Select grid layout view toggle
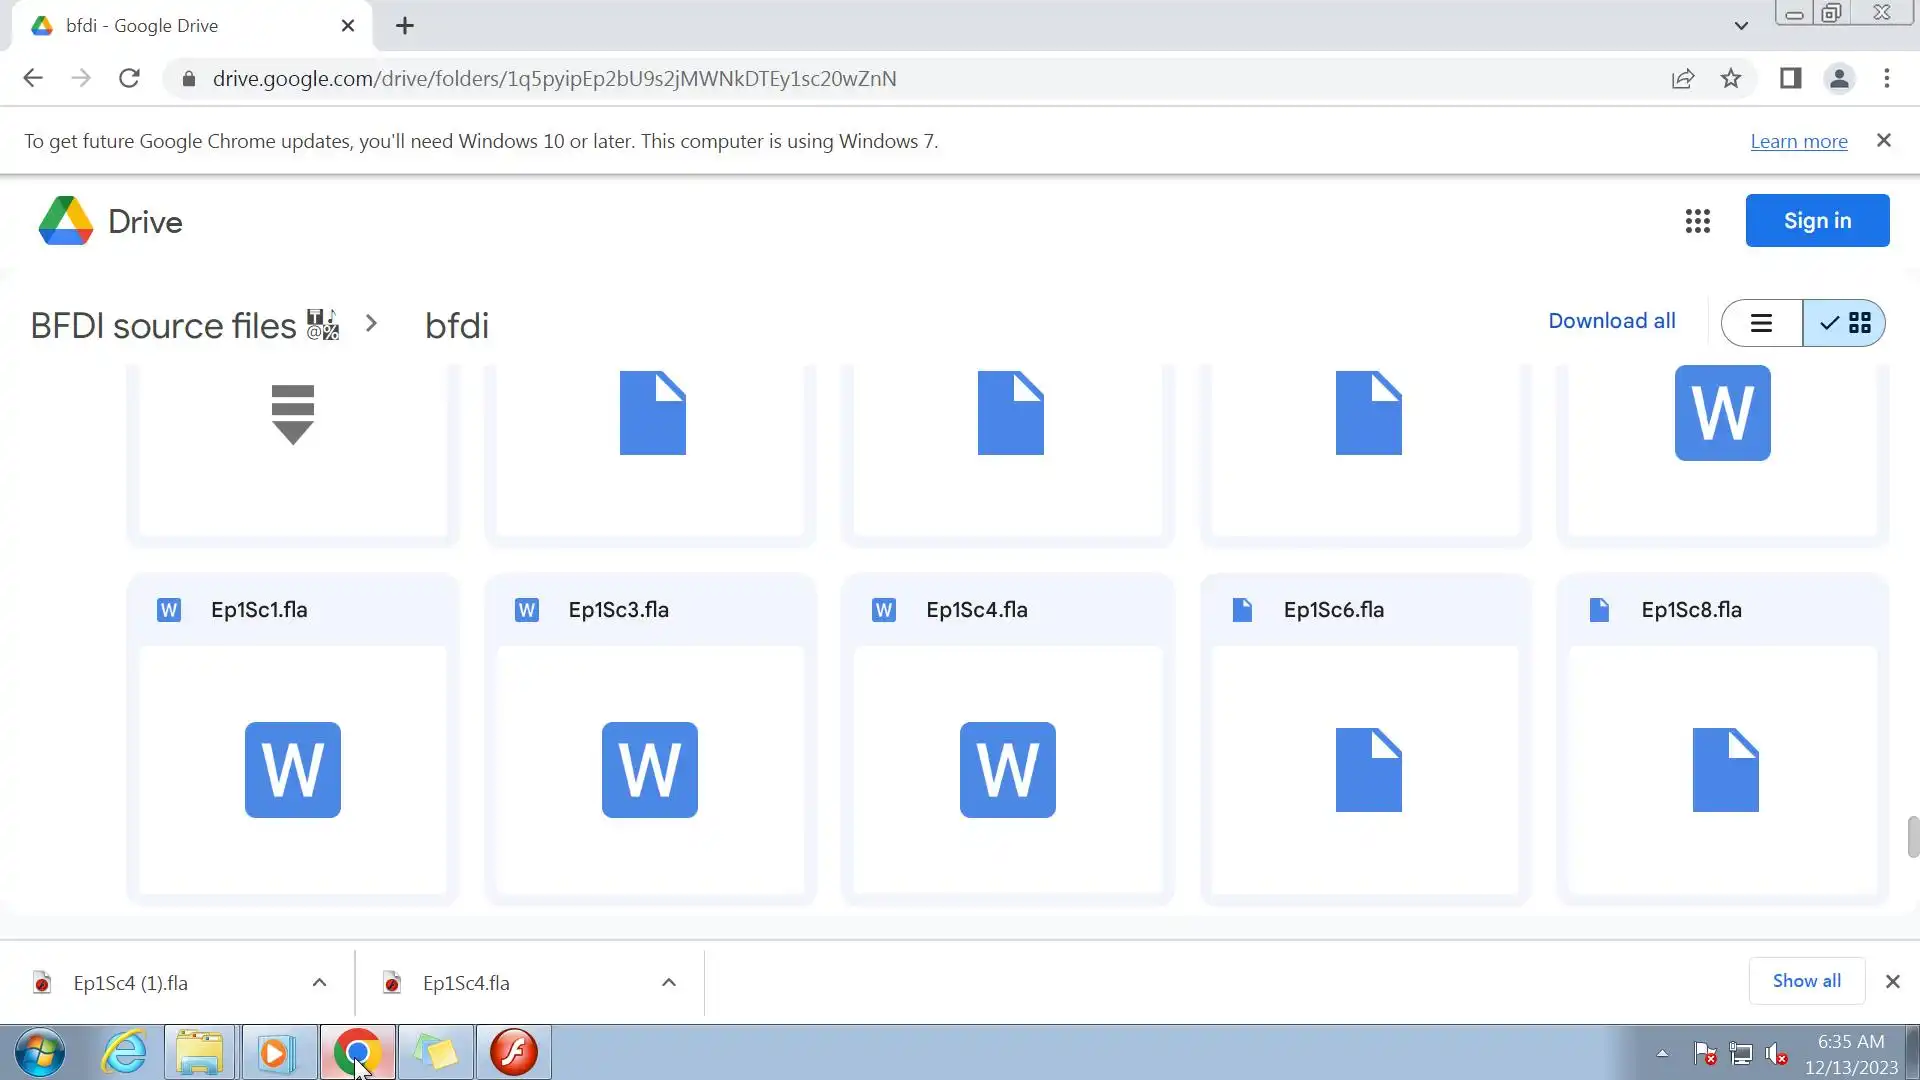The height and width of the screenshot is (1080, 1920). click(1845, 323)
